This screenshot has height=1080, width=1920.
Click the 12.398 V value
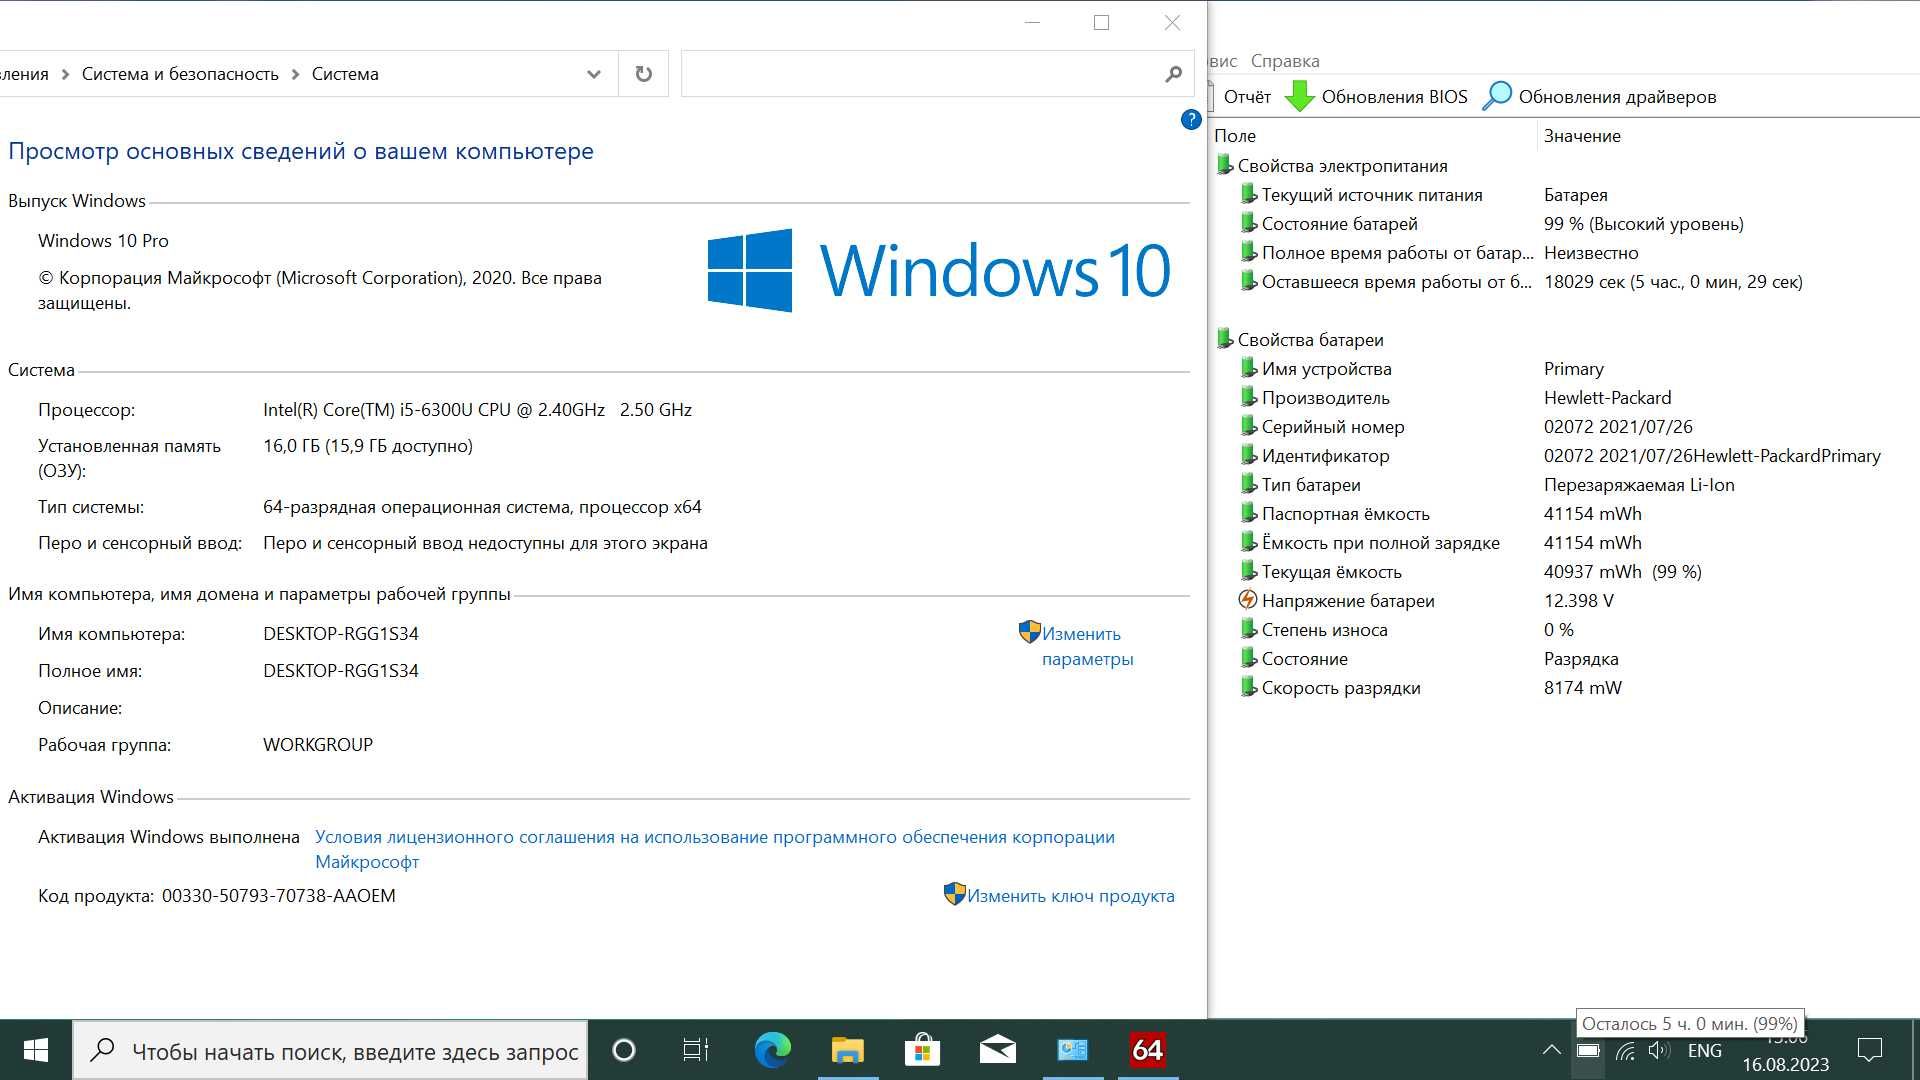coord(1578,601)
